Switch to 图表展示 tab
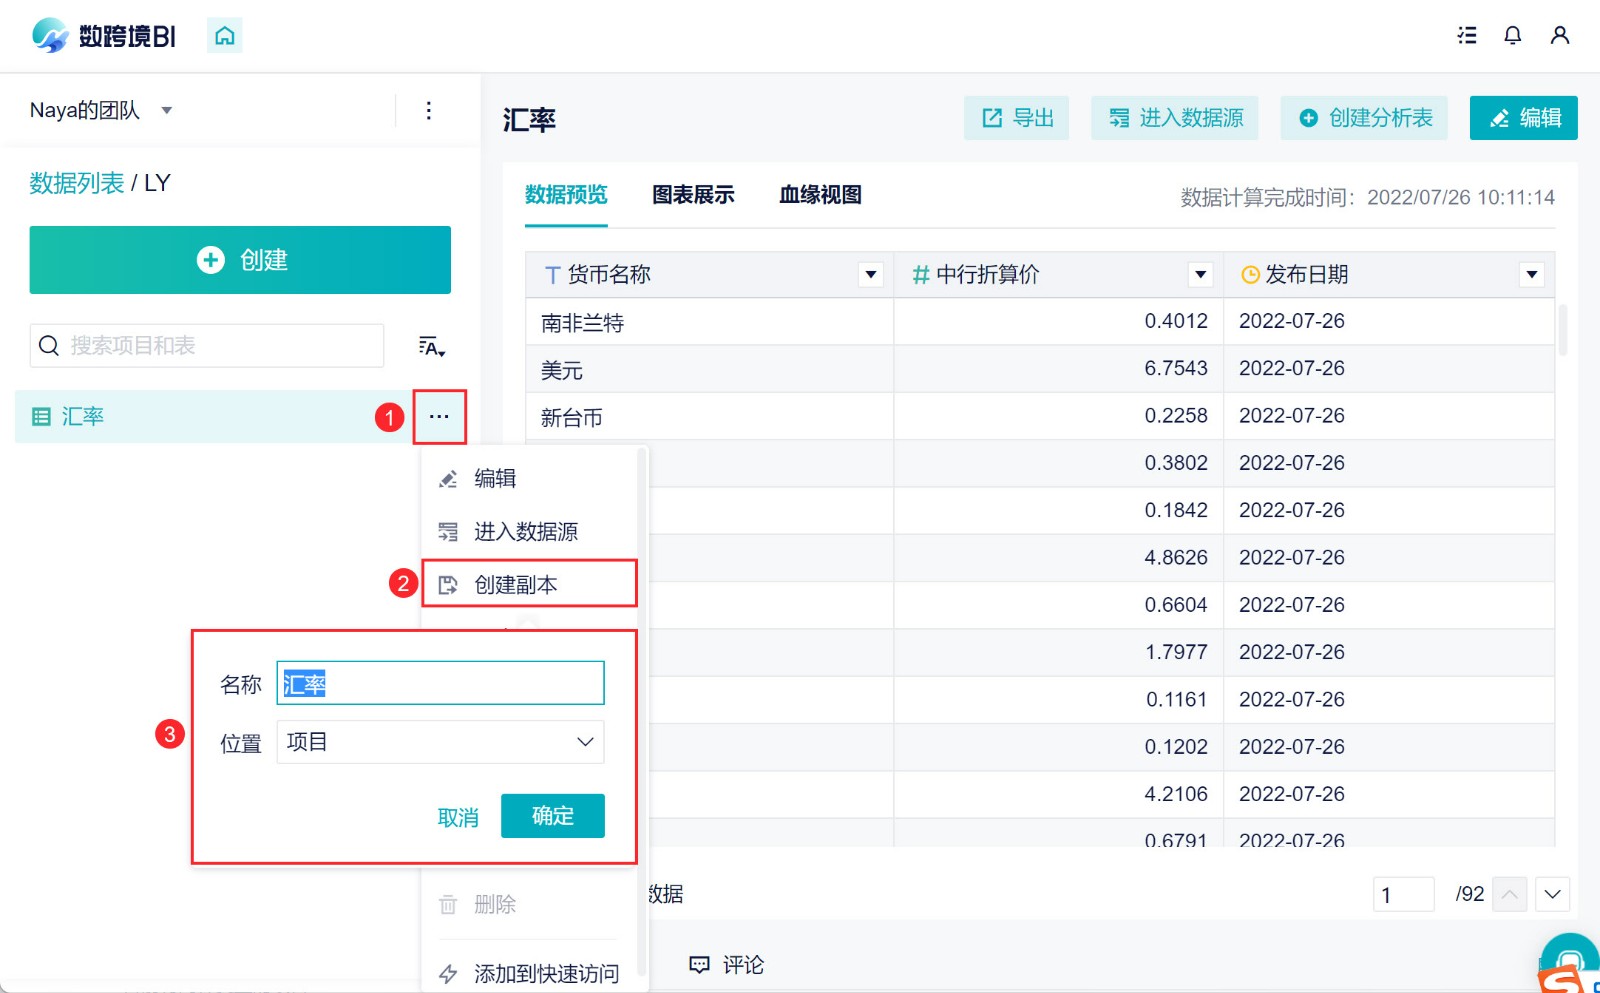Image resolution: width=1600 pixels, height=993 pixels. click(x=693, y=195)
